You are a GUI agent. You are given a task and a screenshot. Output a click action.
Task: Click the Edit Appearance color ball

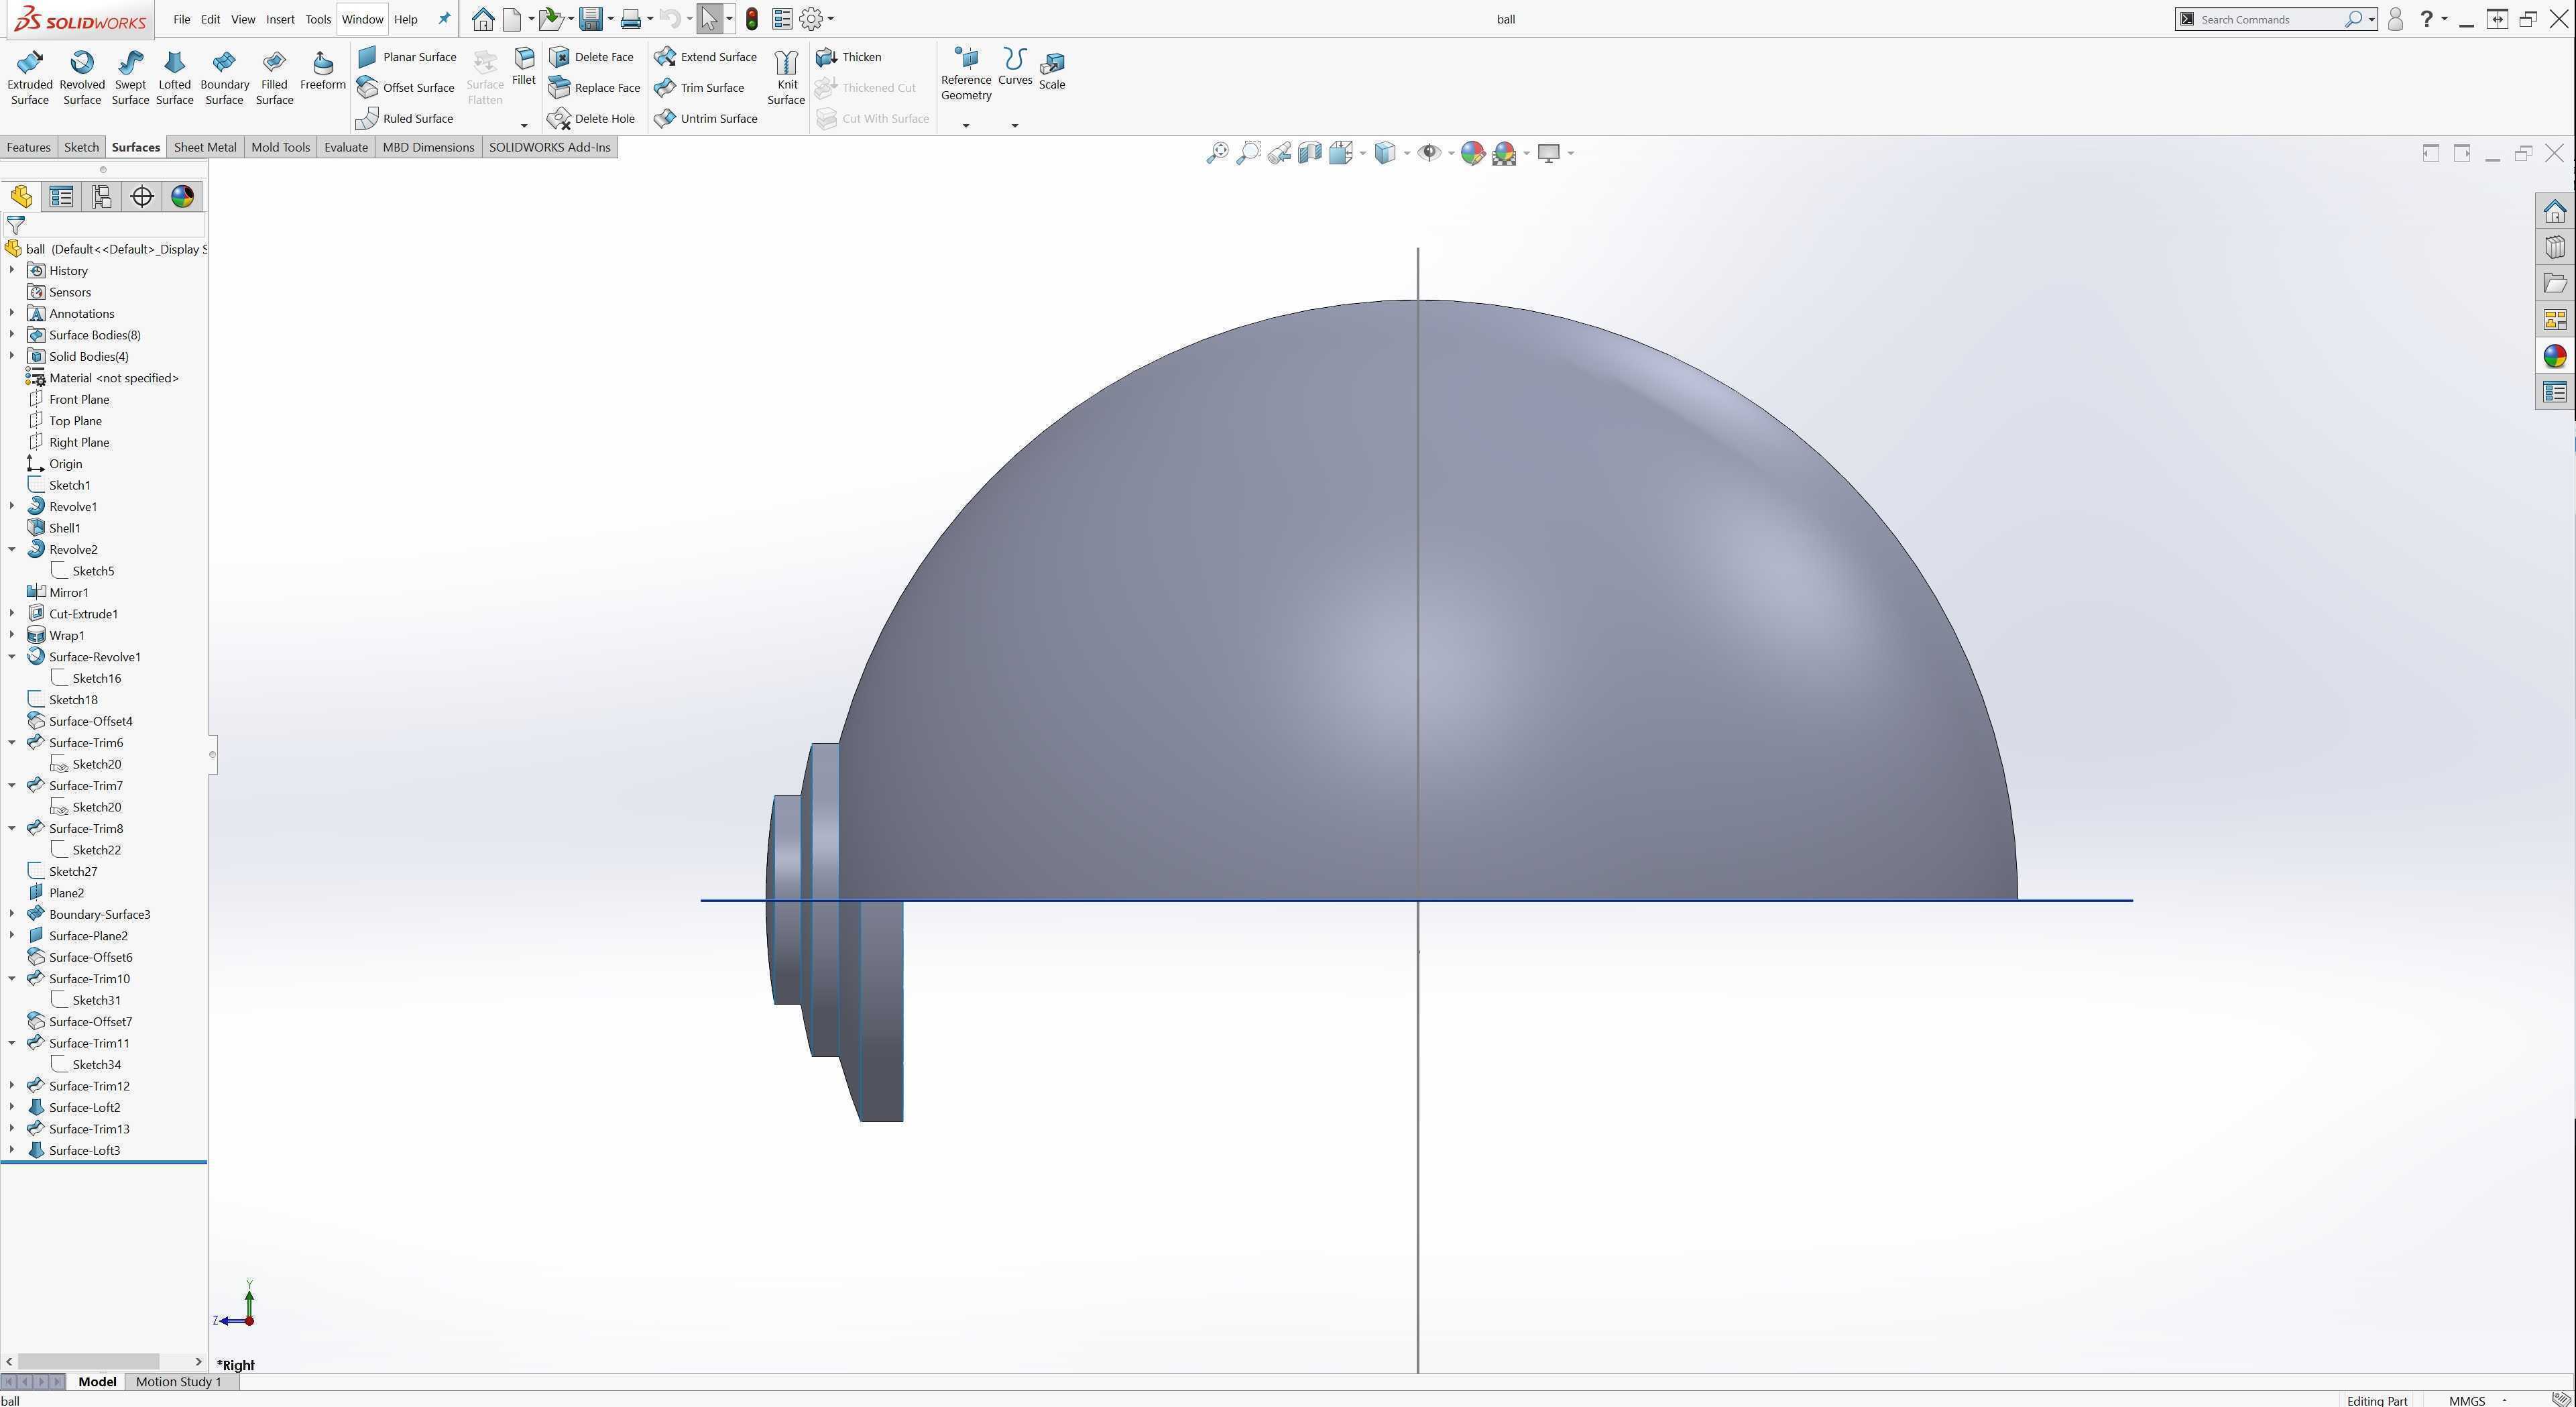(1472, 153)
